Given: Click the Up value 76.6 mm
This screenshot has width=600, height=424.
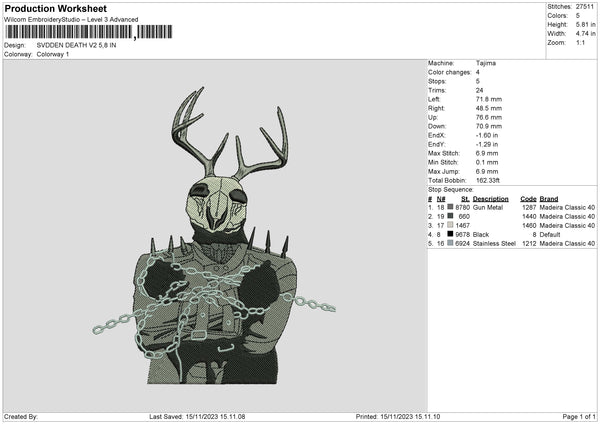Looking at the screenshot, I should tap(489, 117).
